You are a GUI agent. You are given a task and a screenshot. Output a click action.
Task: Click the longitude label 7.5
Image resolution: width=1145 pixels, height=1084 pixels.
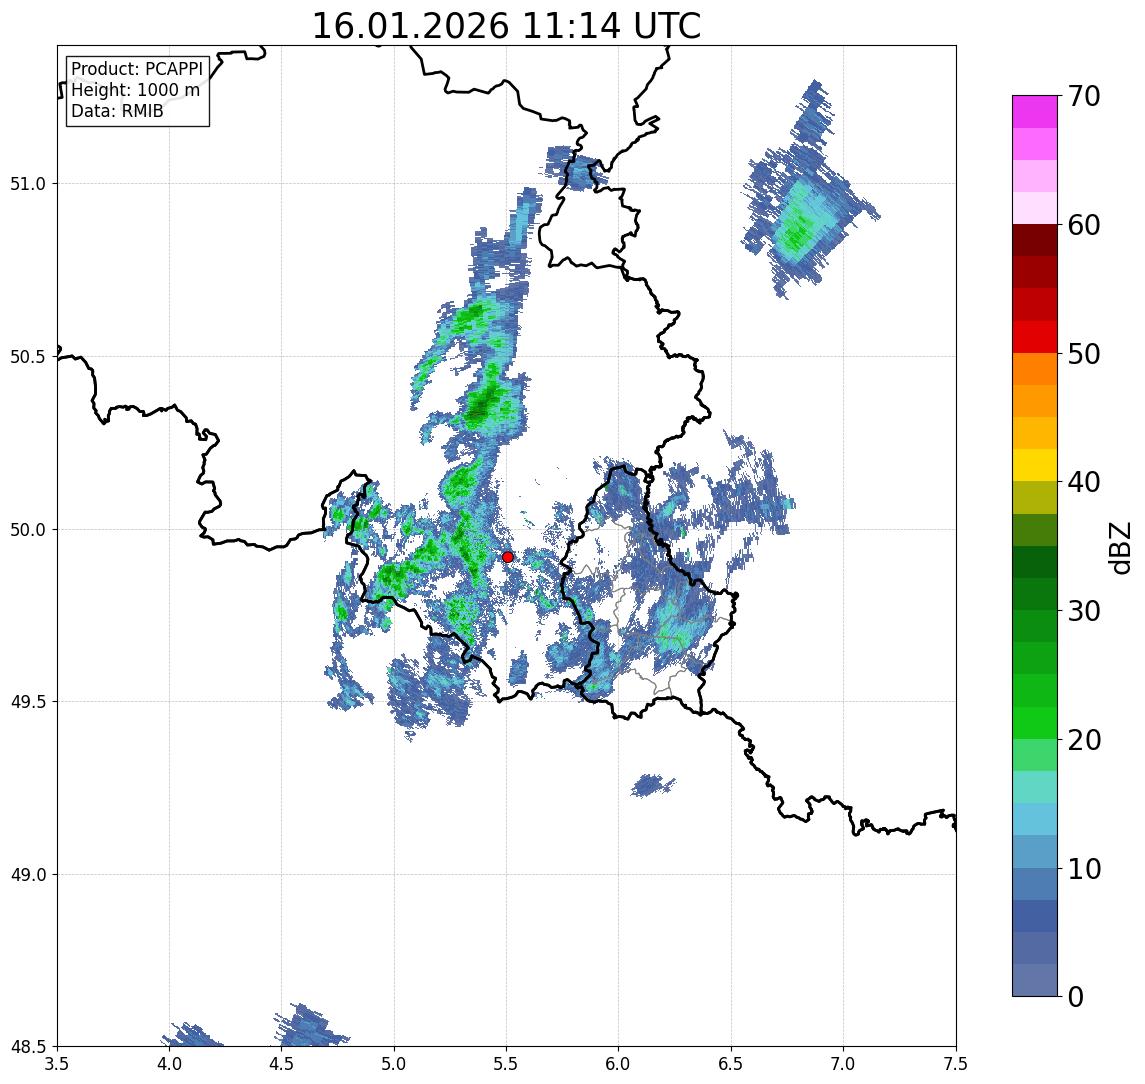pyautogui.click(x=957, y=1064)
